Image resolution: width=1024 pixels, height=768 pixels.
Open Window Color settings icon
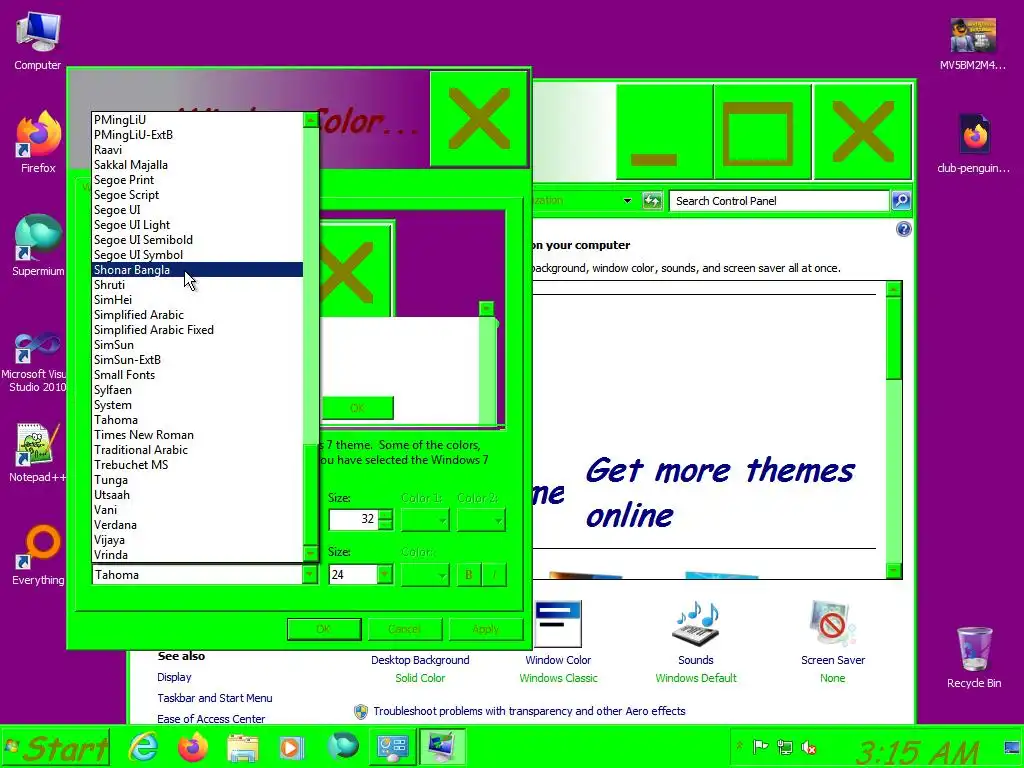coord(558,624)
